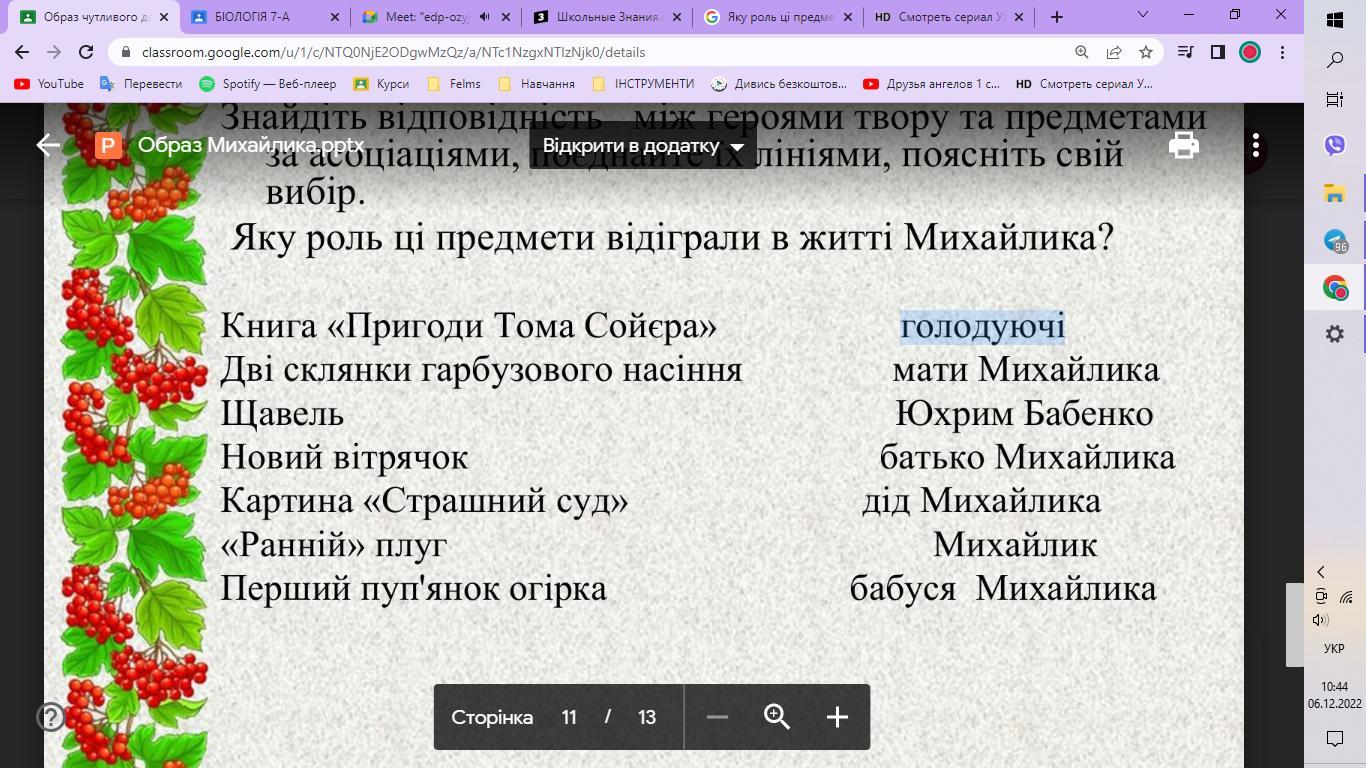Close the 'Школьные Знания' tab
This screenshot has width=1366, height=768.
point(678,17)
